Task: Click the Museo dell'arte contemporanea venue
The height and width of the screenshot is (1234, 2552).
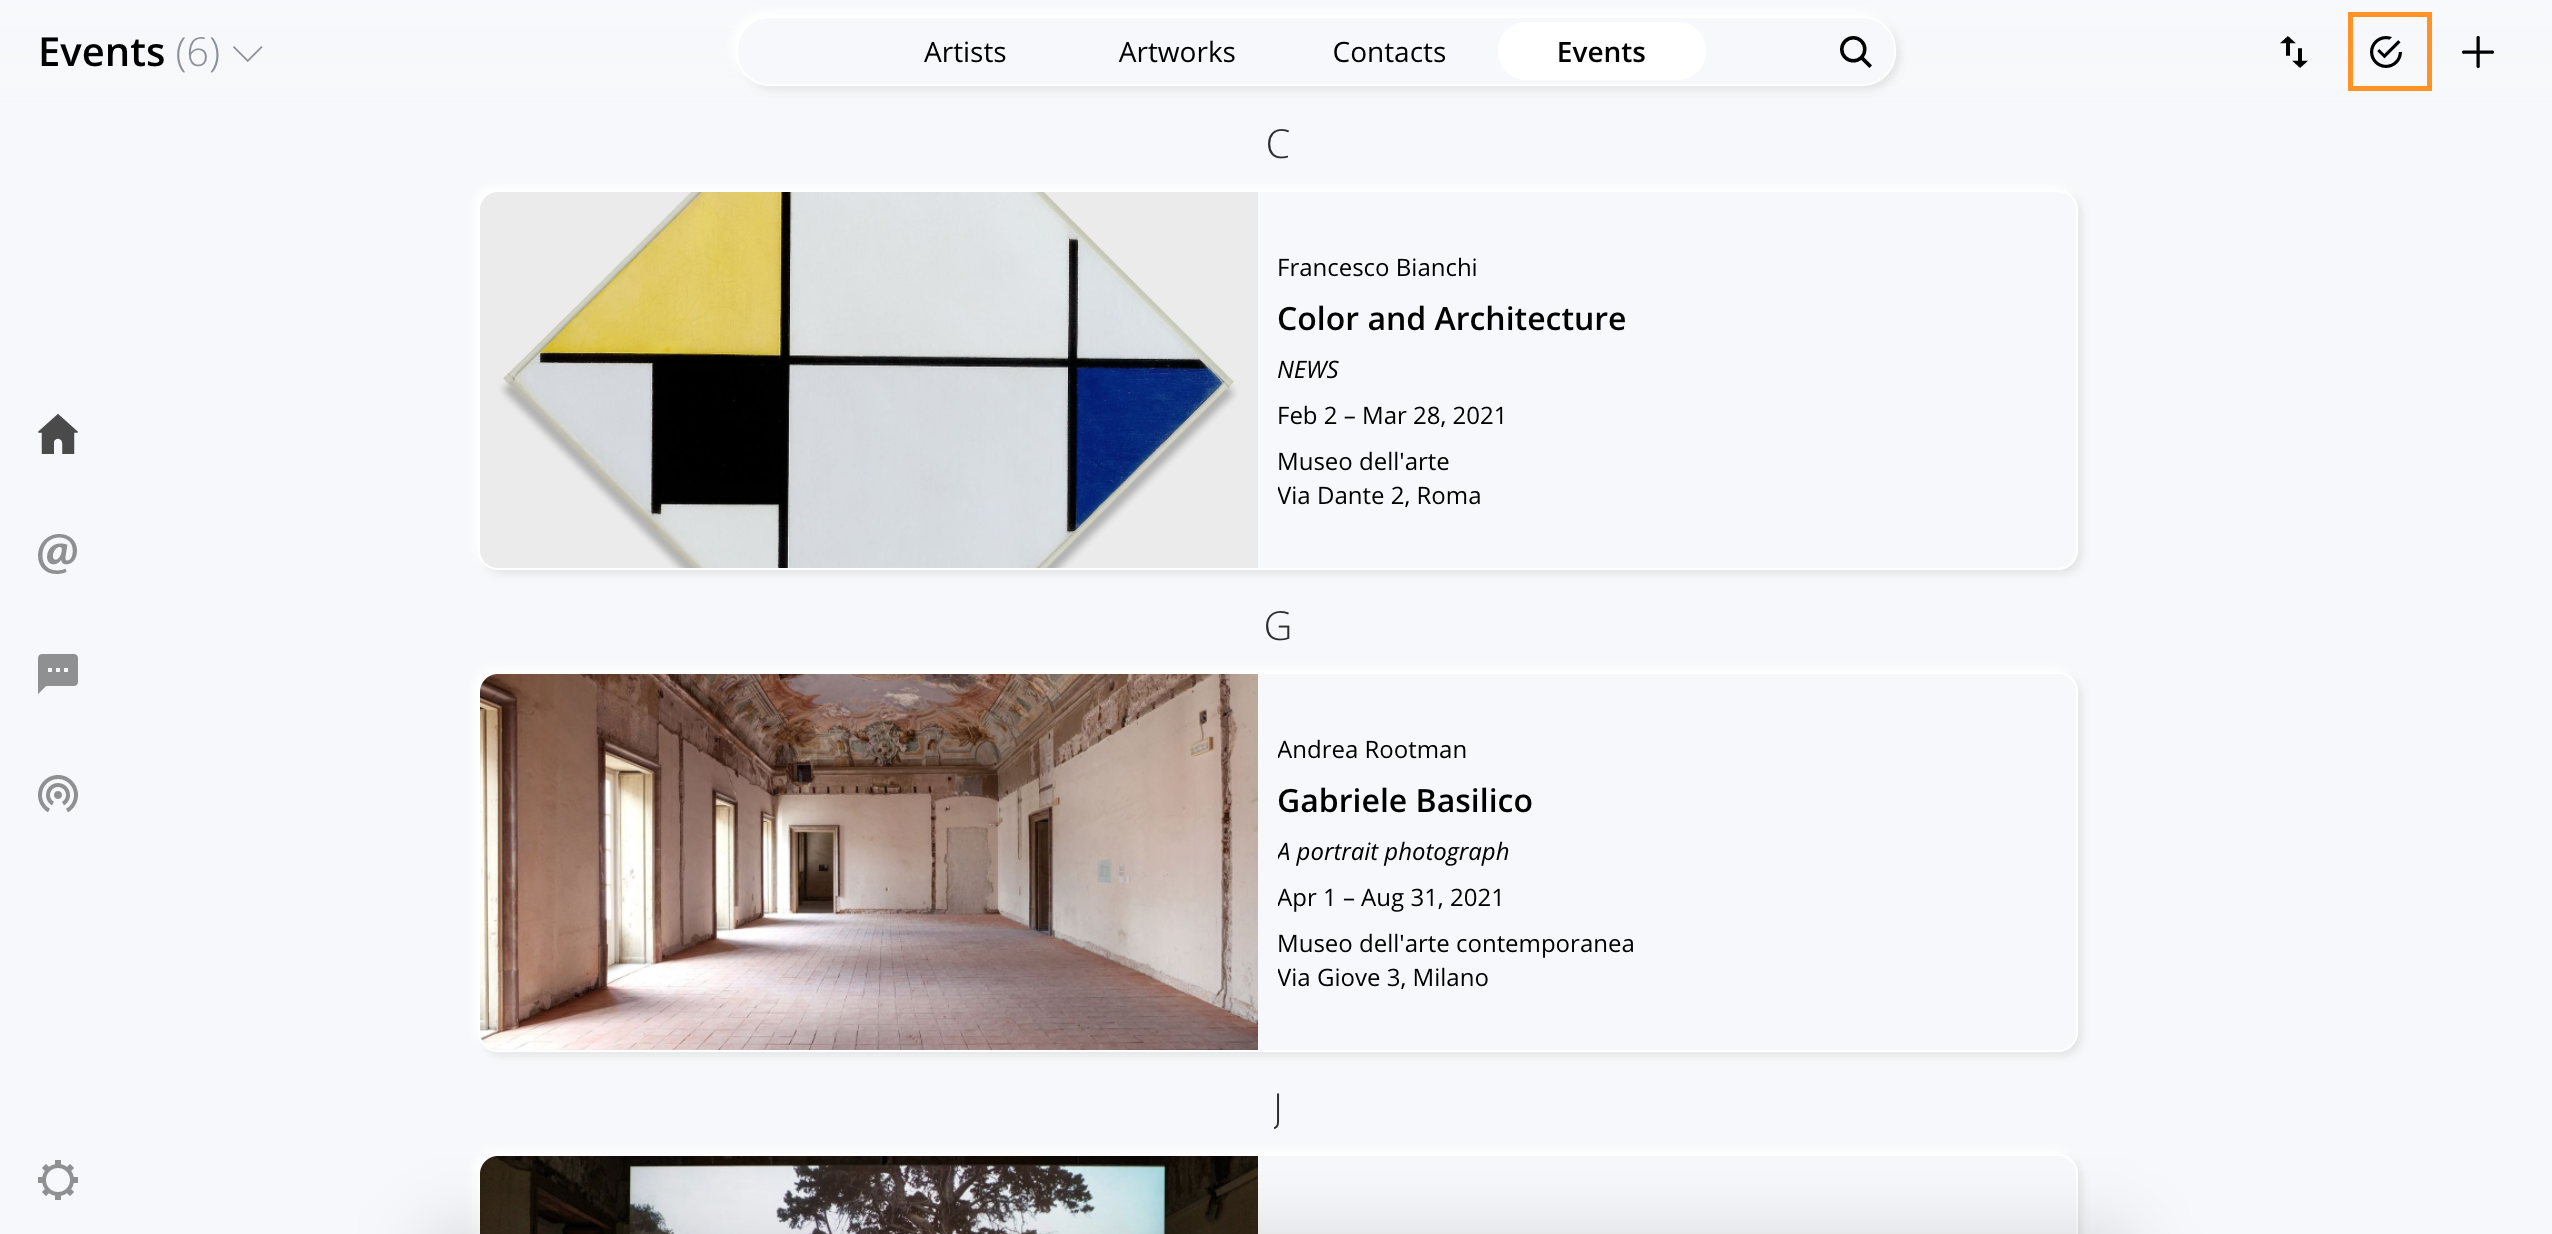Action: [x=1455, y=943]
